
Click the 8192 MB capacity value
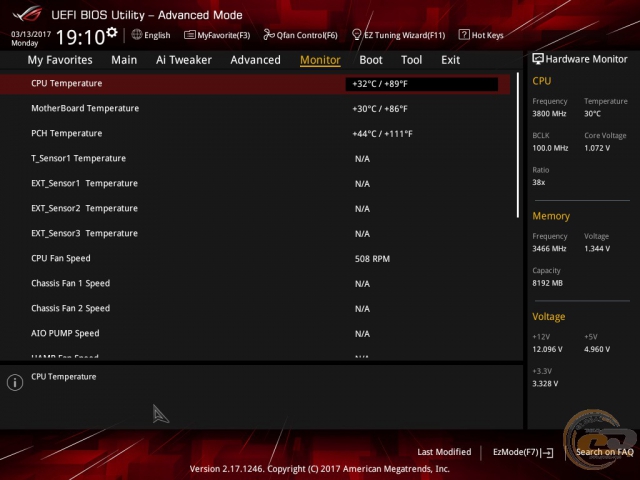547,283
